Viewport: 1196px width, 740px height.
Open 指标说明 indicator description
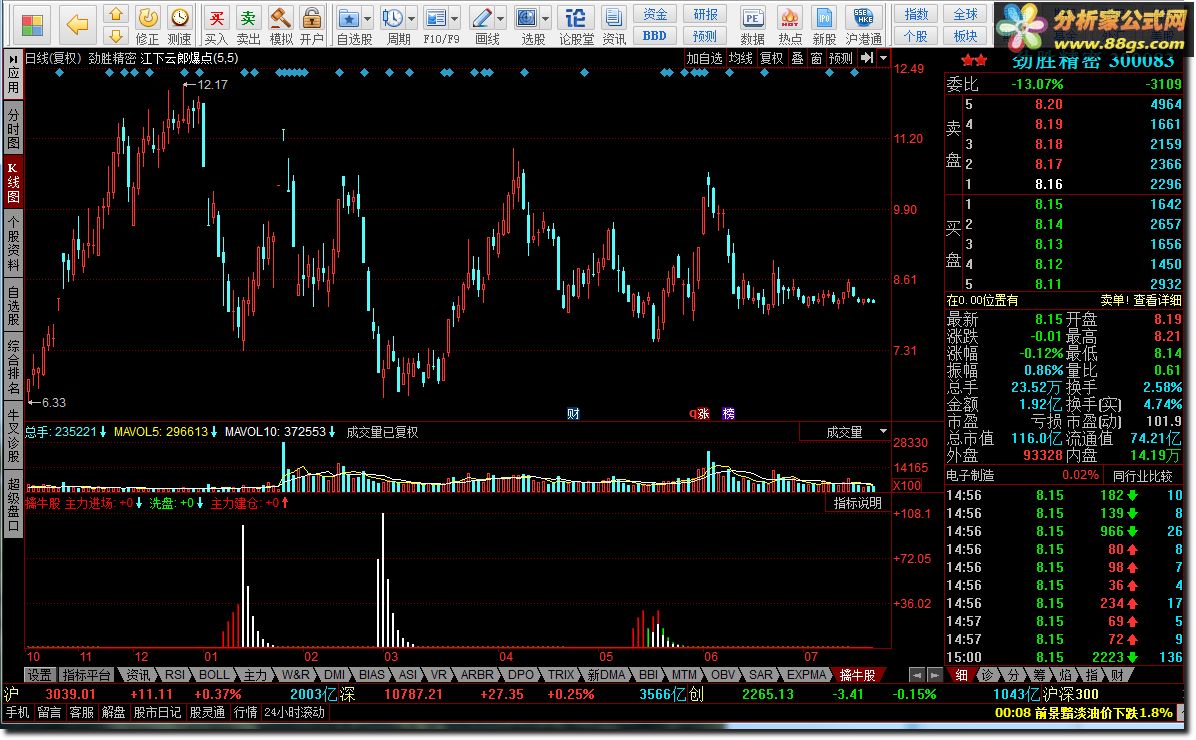[857, 503]
